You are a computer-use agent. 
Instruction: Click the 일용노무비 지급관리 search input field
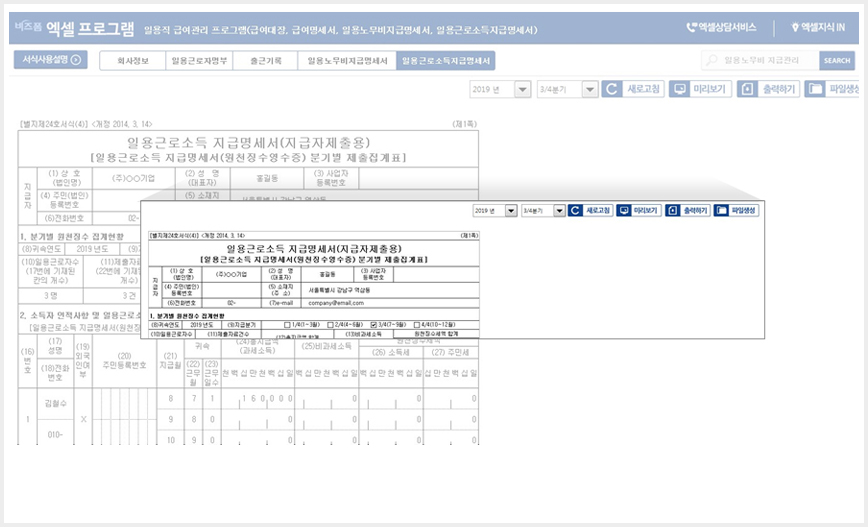point(760,60)
